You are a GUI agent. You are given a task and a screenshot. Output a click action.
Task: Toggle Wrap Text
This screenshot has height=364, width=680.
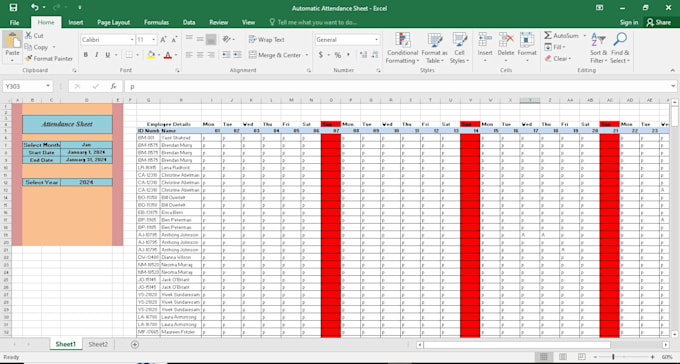267,39
